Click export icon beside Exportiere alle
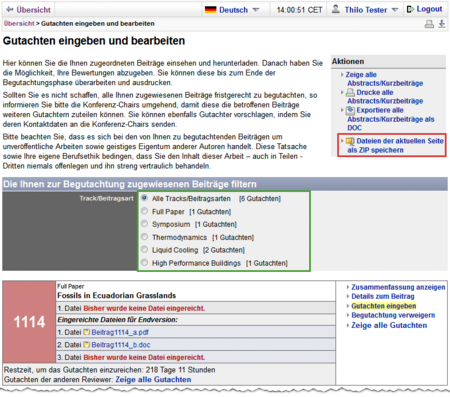Image resolution: width=450 pixels, height=397 pixels. coord(350,110)
